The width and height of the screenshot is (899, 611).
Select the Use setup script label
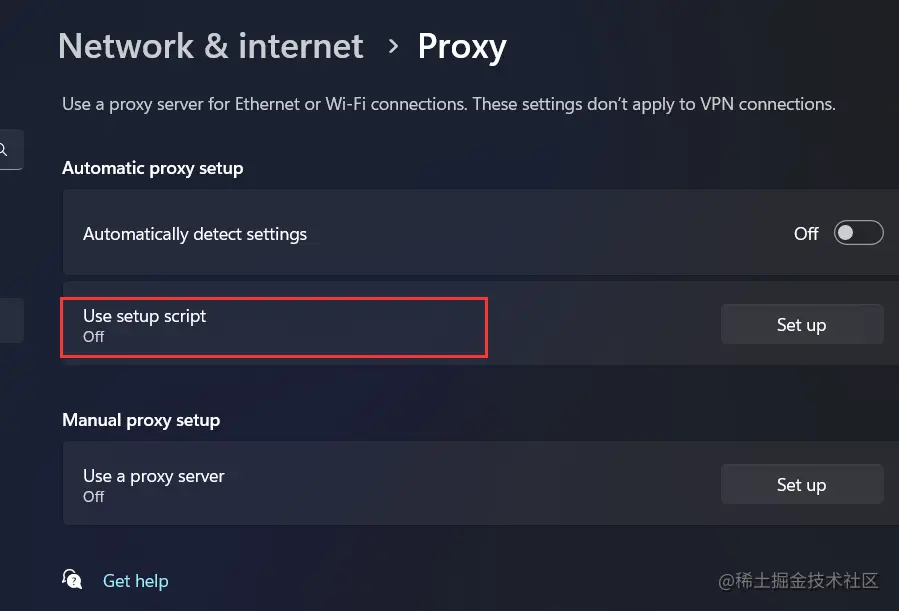pyautogui.click(x=144, y=316)
